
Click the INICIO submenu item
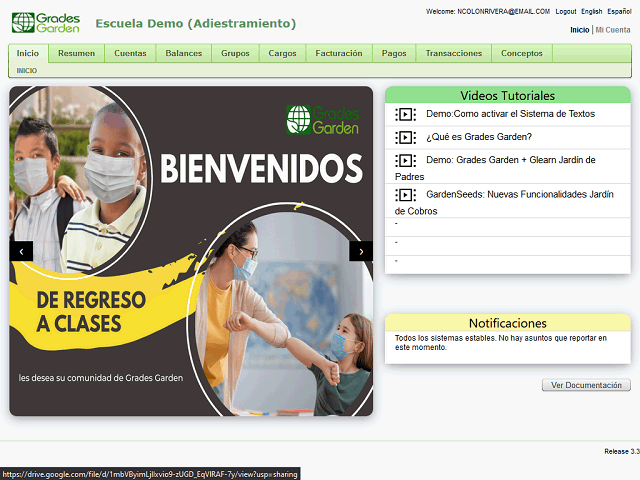tap(27, 71)
